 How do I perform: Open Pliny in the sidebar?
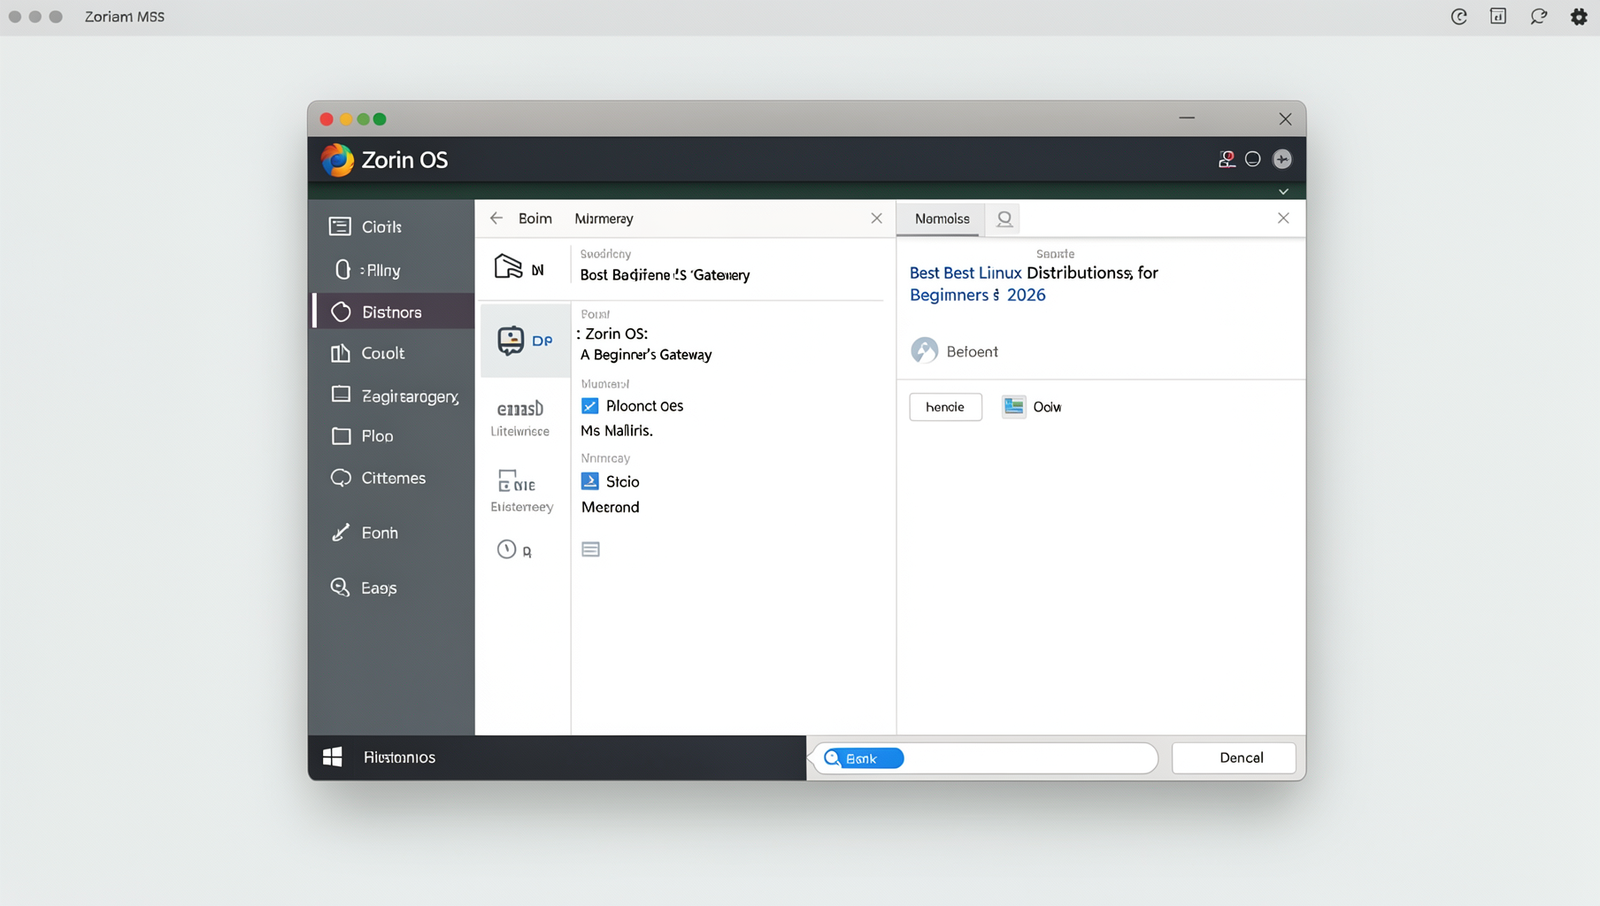[x=391, y=270]
